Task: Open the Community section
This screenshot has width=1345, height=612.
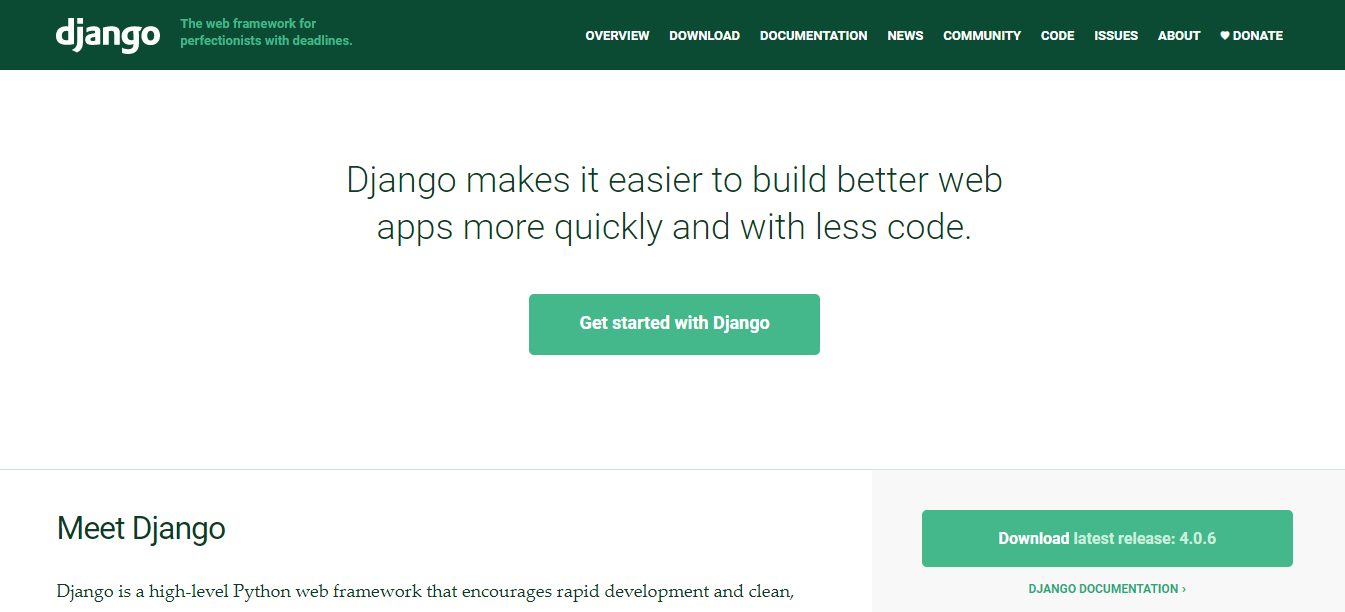Action: pos(982,36)
